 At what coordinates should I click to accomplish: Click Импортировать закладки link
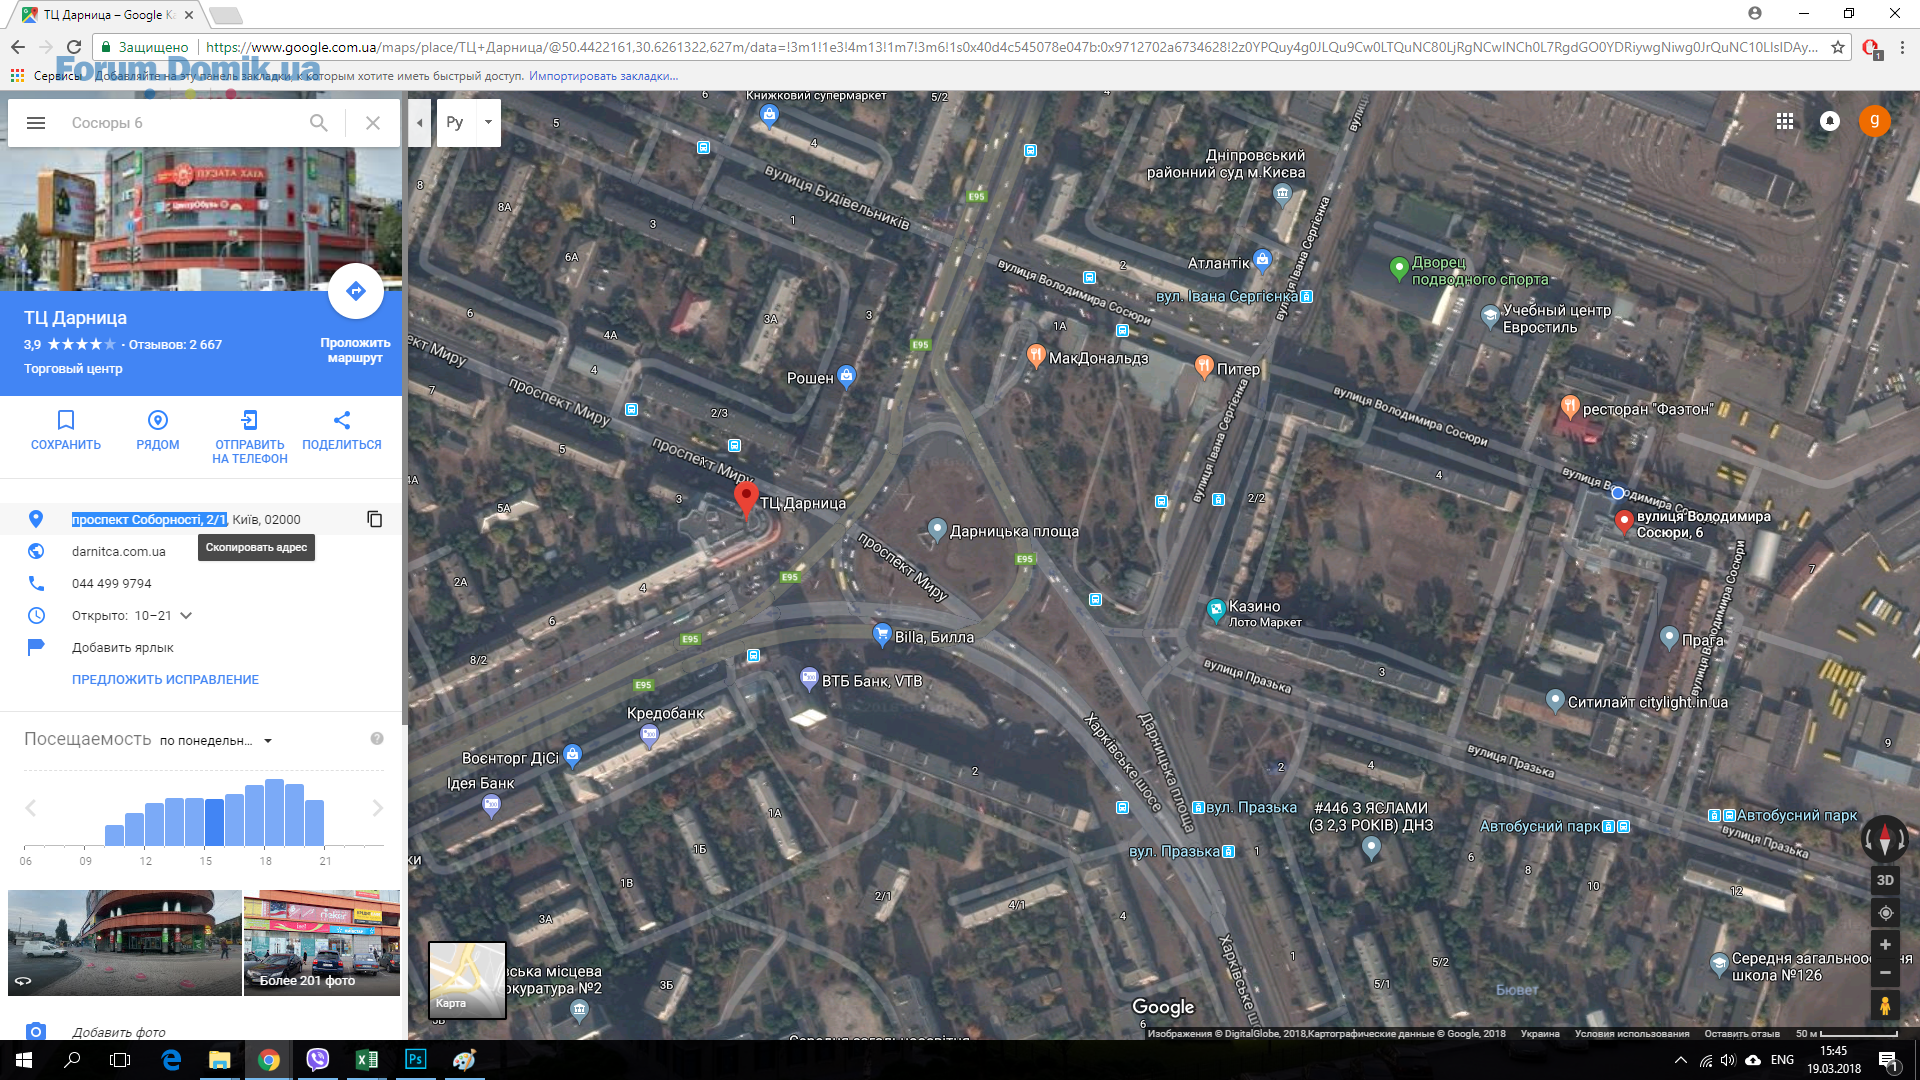point(603,76)
